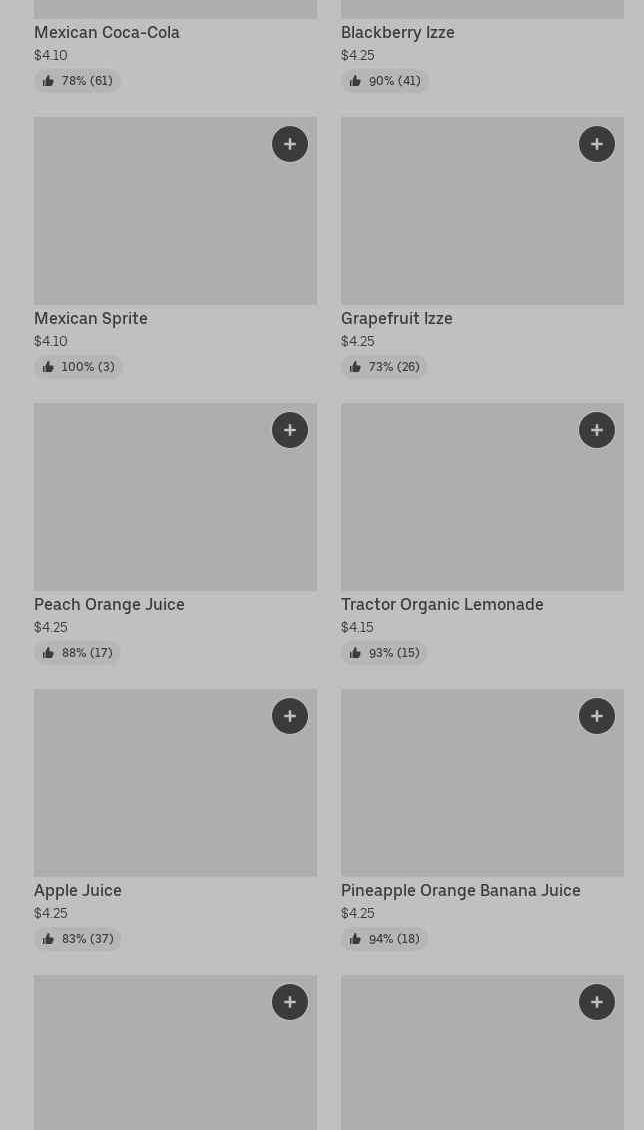This screenshot has width=644, height=1130.
Task: Click the 94% (18) thumbs-up rating
Action: pyautogui.click(x=384, y=939)
